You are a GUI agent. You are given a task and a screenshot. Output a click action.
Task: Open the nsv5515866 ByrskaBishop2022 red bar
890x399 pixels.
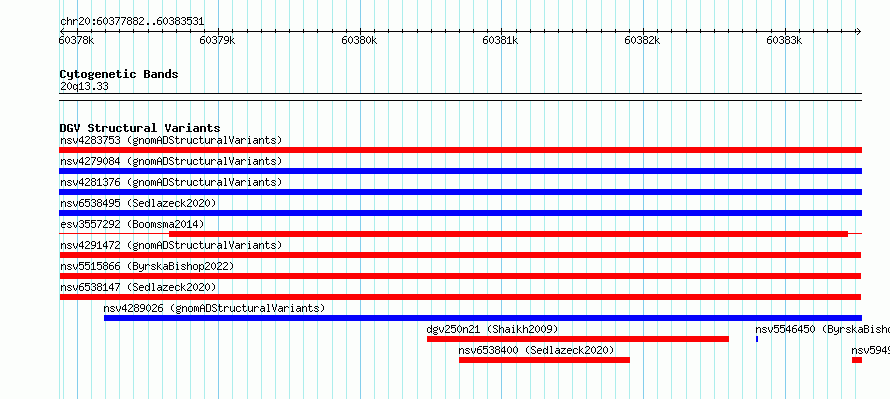(460, 276)
